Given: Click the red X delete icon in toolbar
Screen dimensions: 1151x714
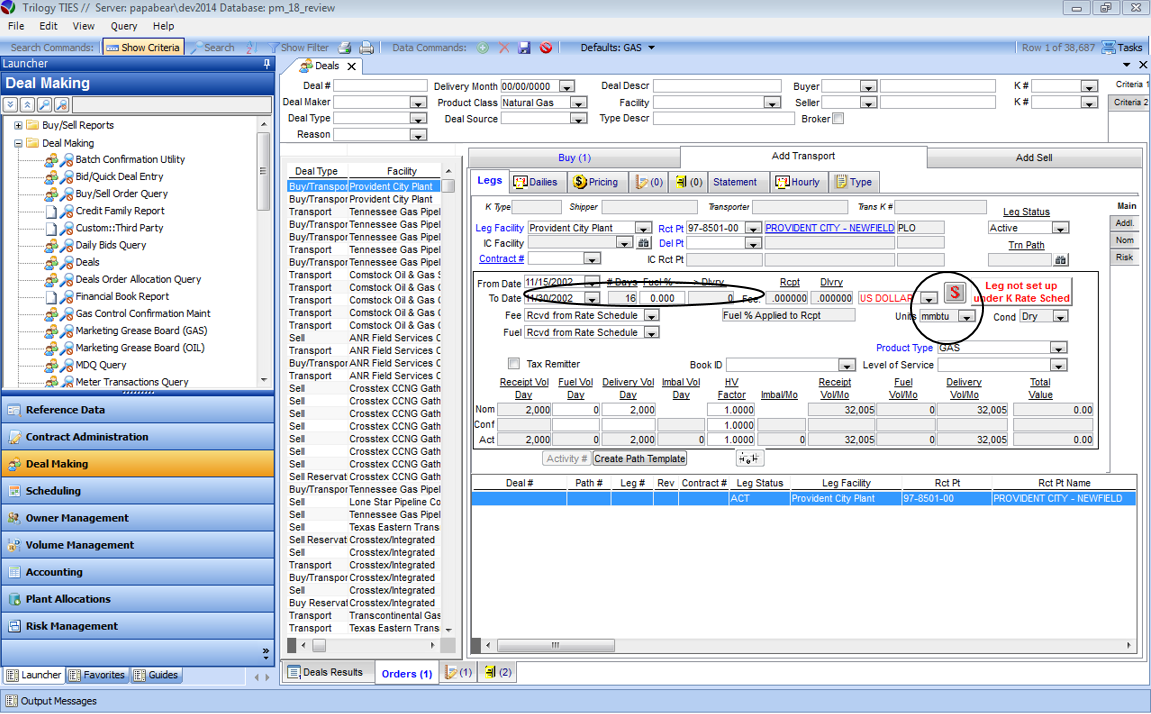Looking at the screenshot, I should 504,47.
